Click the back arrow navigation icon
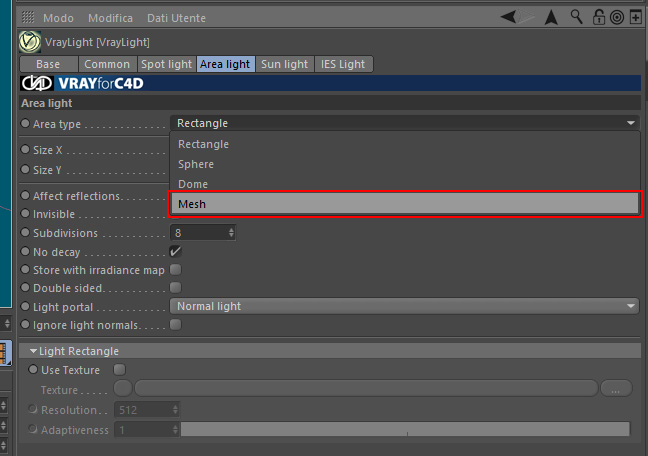 [508, 17]
